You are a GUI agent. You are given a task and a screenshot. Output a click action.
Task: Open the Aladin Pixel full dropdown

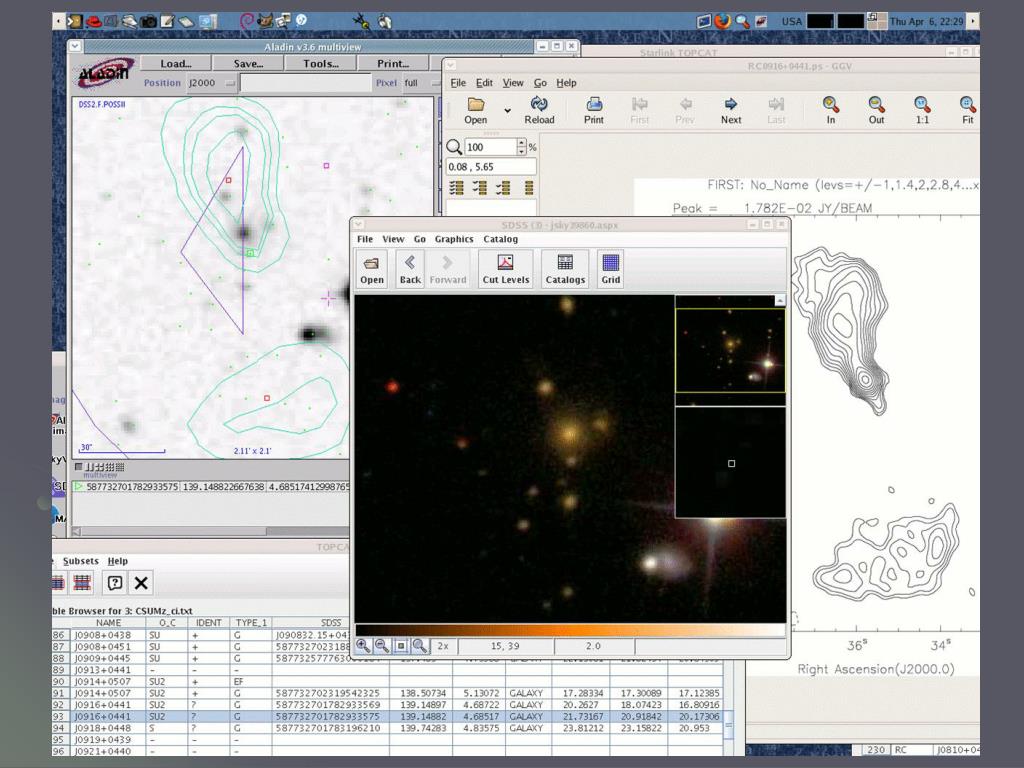(x=421, y=83)
